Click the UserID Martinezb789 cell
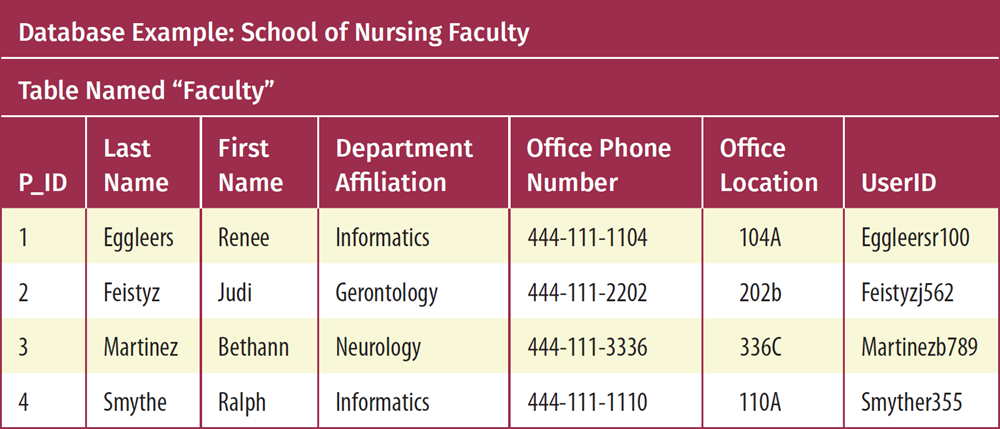 tap(919, 348)
